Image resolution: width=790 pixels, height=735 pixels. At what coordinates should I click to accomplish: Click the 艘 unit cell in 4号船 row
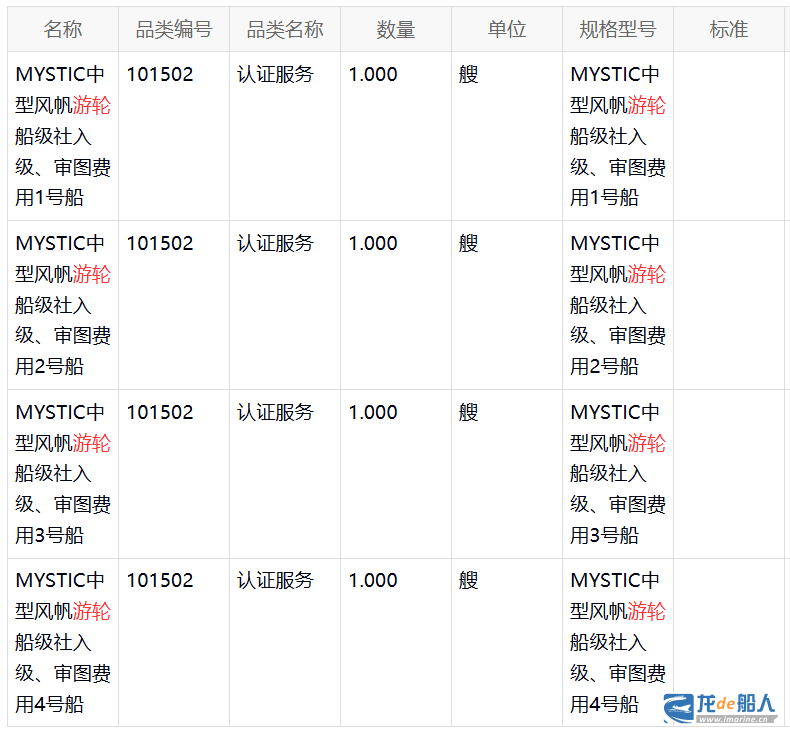tap(469, 581)
